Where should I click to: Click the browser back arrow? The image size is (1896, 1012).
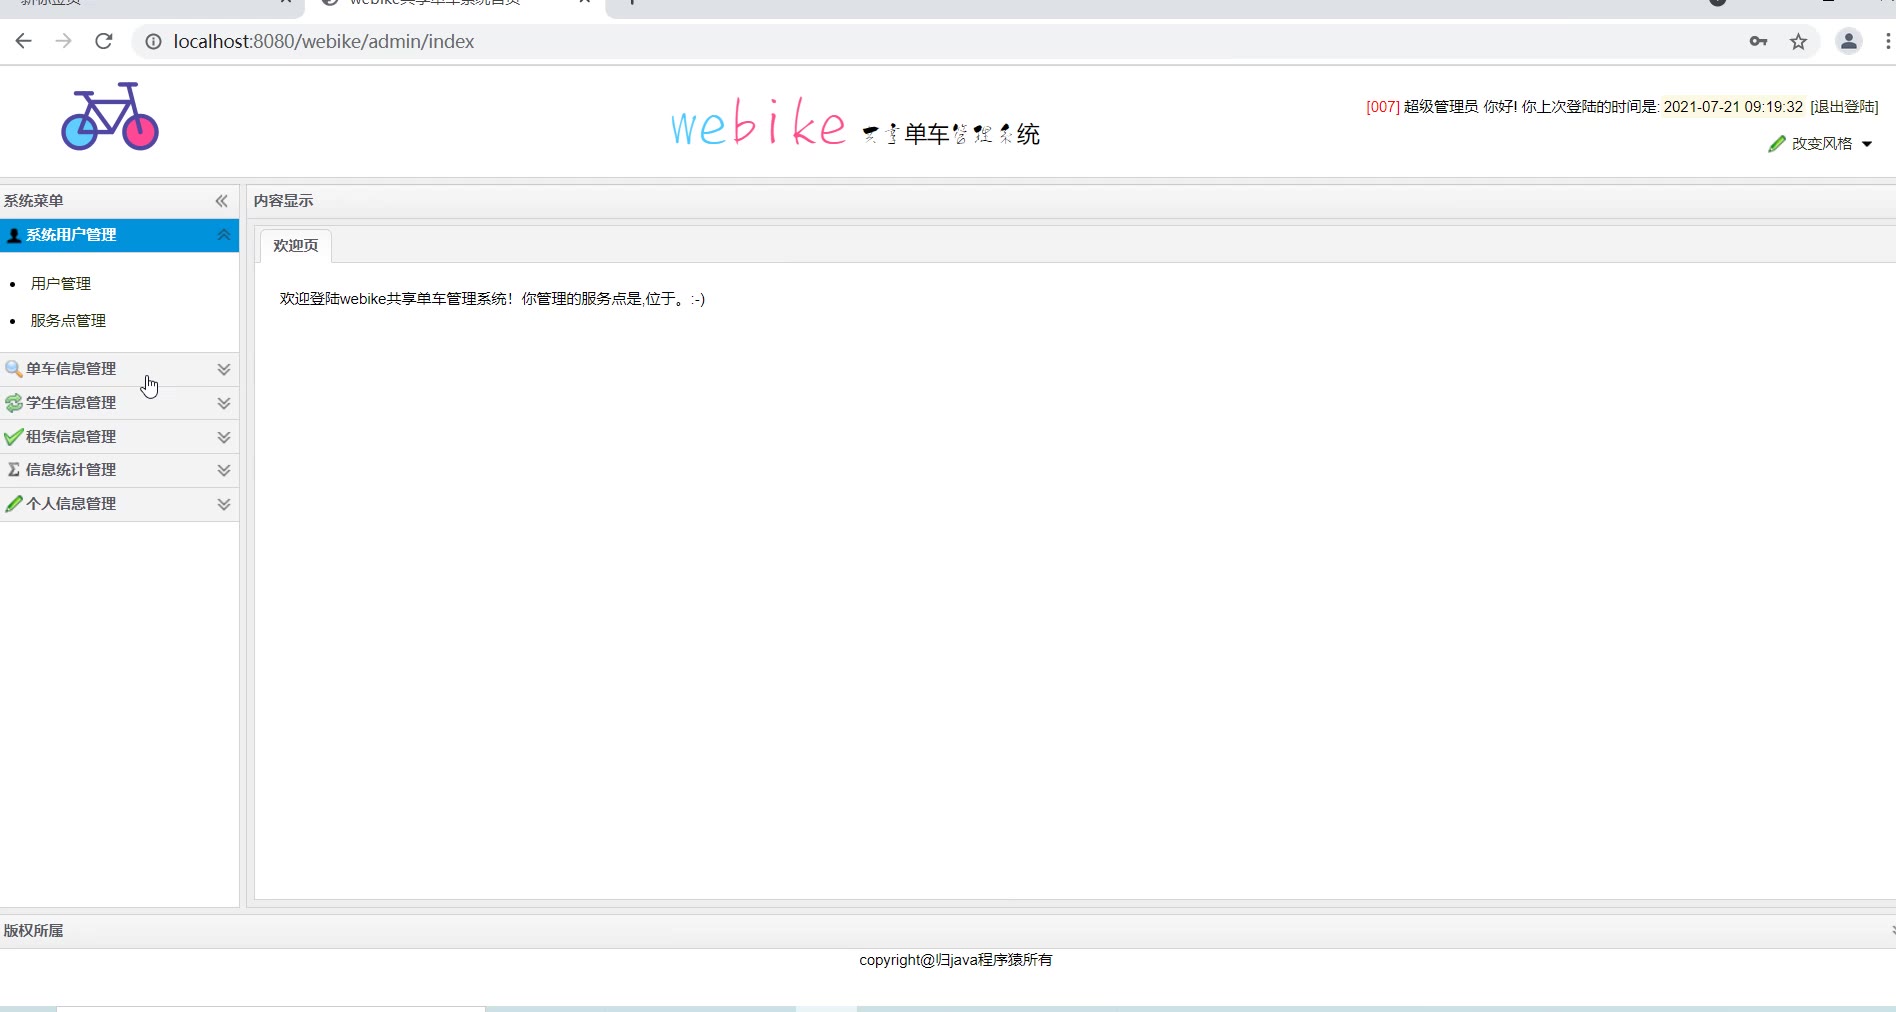click(x=24, y=41)
